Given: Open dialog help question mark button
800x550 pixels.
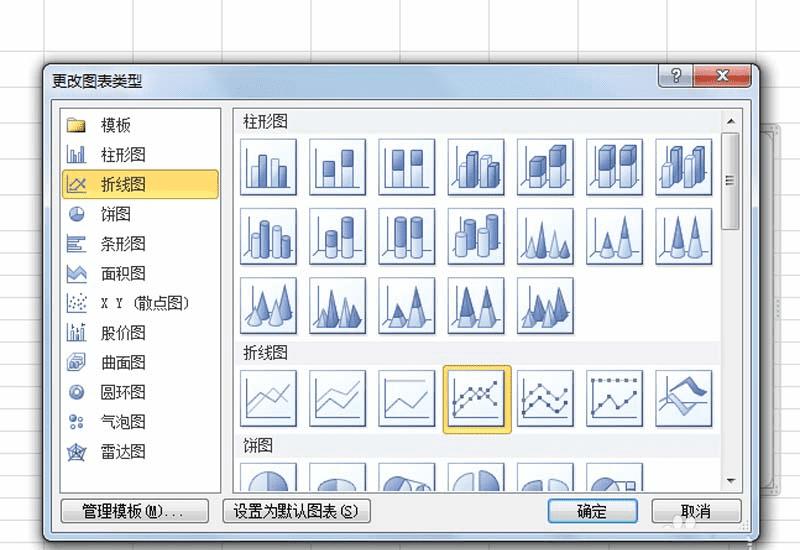Looking at the screenshot, I should pos(676,76).
